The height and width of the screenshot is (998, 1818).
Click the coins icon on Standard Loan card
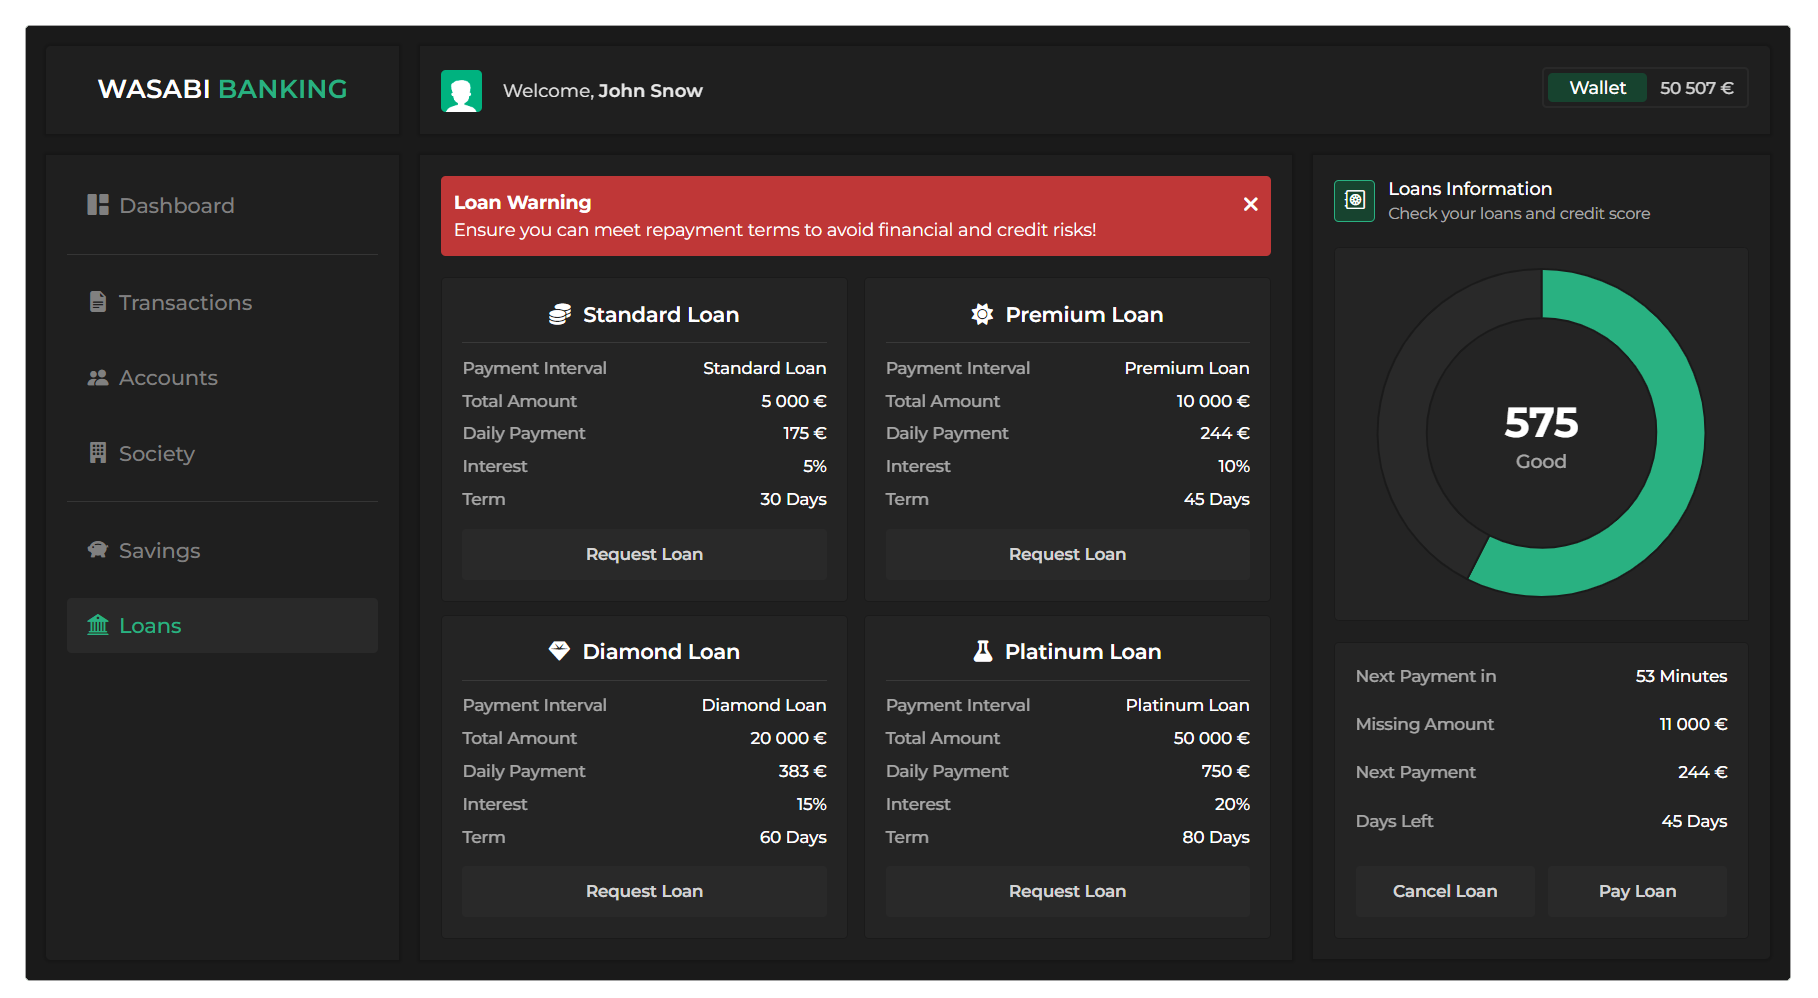click(560, 313)
